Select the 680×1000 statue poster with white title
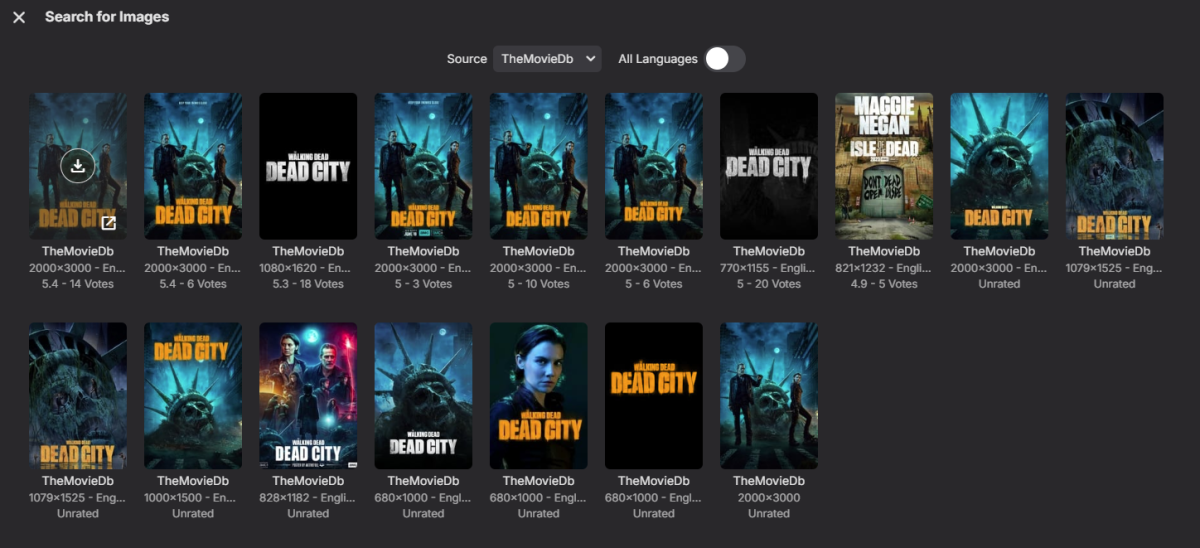The height and width of the screenshot is (548, 1200). (423, 396)
